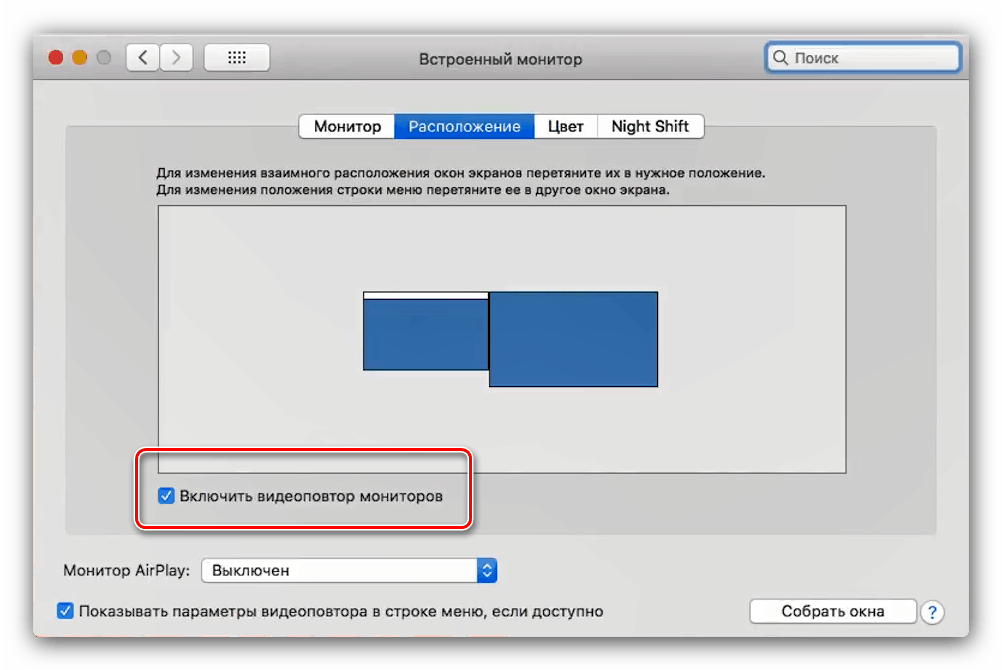Click the Встроенный монитор window title
1002x670 pixels.
[500, 59]
